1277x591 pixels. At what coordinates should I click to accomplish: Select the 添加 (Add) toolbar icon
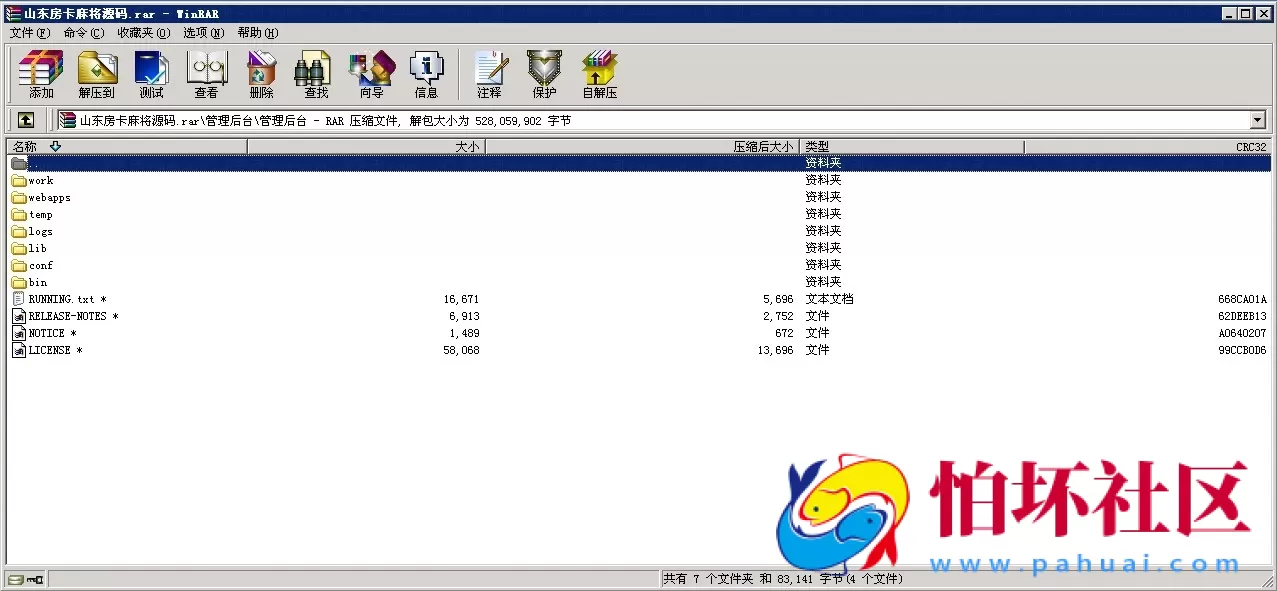[x=39, y=72]
